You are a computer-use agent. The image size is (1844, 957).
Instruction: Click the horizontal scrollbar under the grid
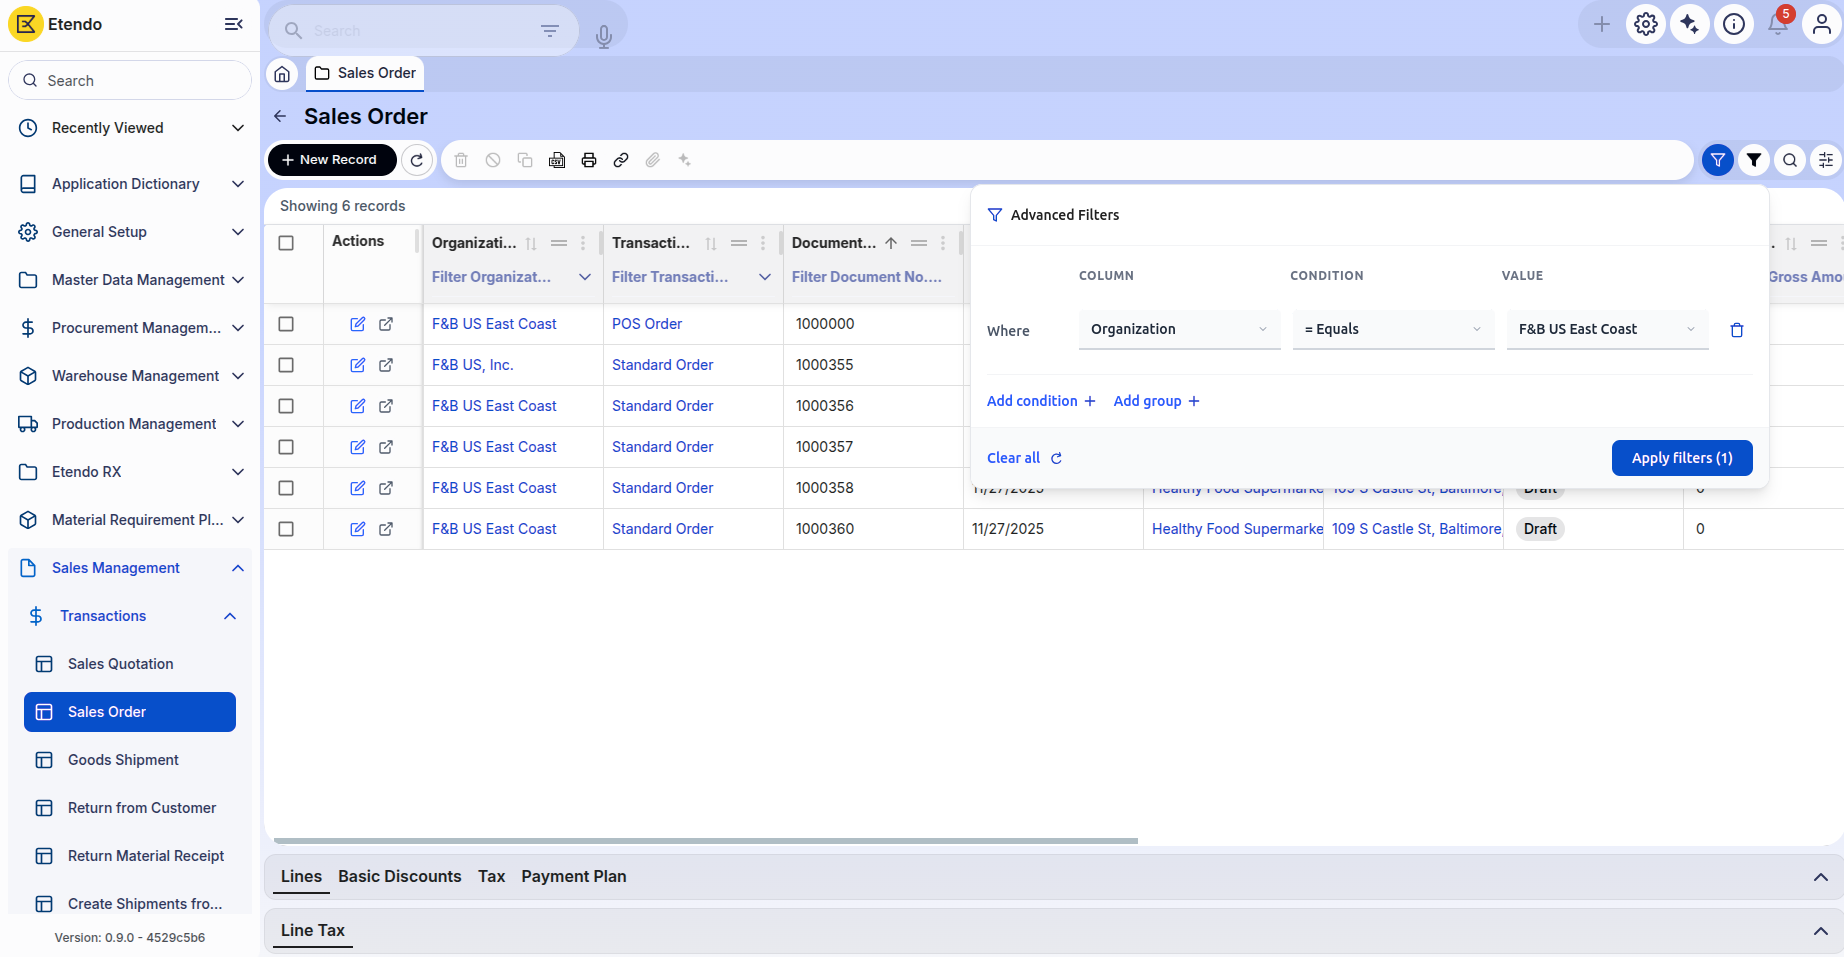705,841
